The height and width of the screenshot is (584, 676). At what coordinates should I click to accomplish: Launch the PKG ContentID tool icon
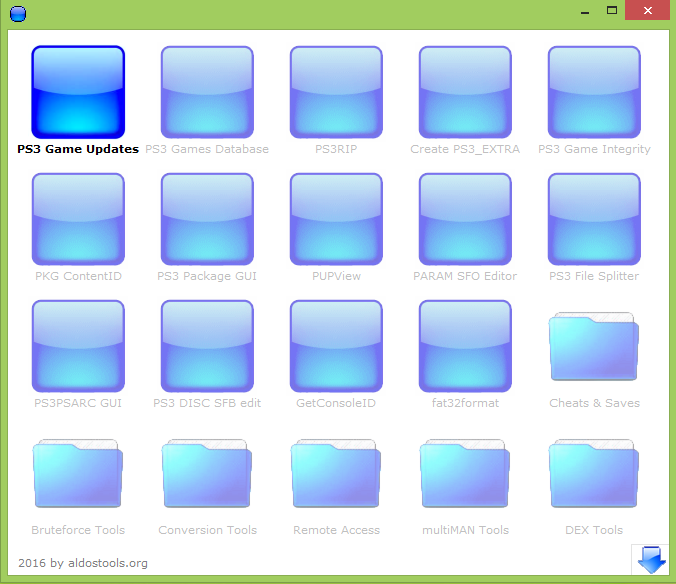78,219
